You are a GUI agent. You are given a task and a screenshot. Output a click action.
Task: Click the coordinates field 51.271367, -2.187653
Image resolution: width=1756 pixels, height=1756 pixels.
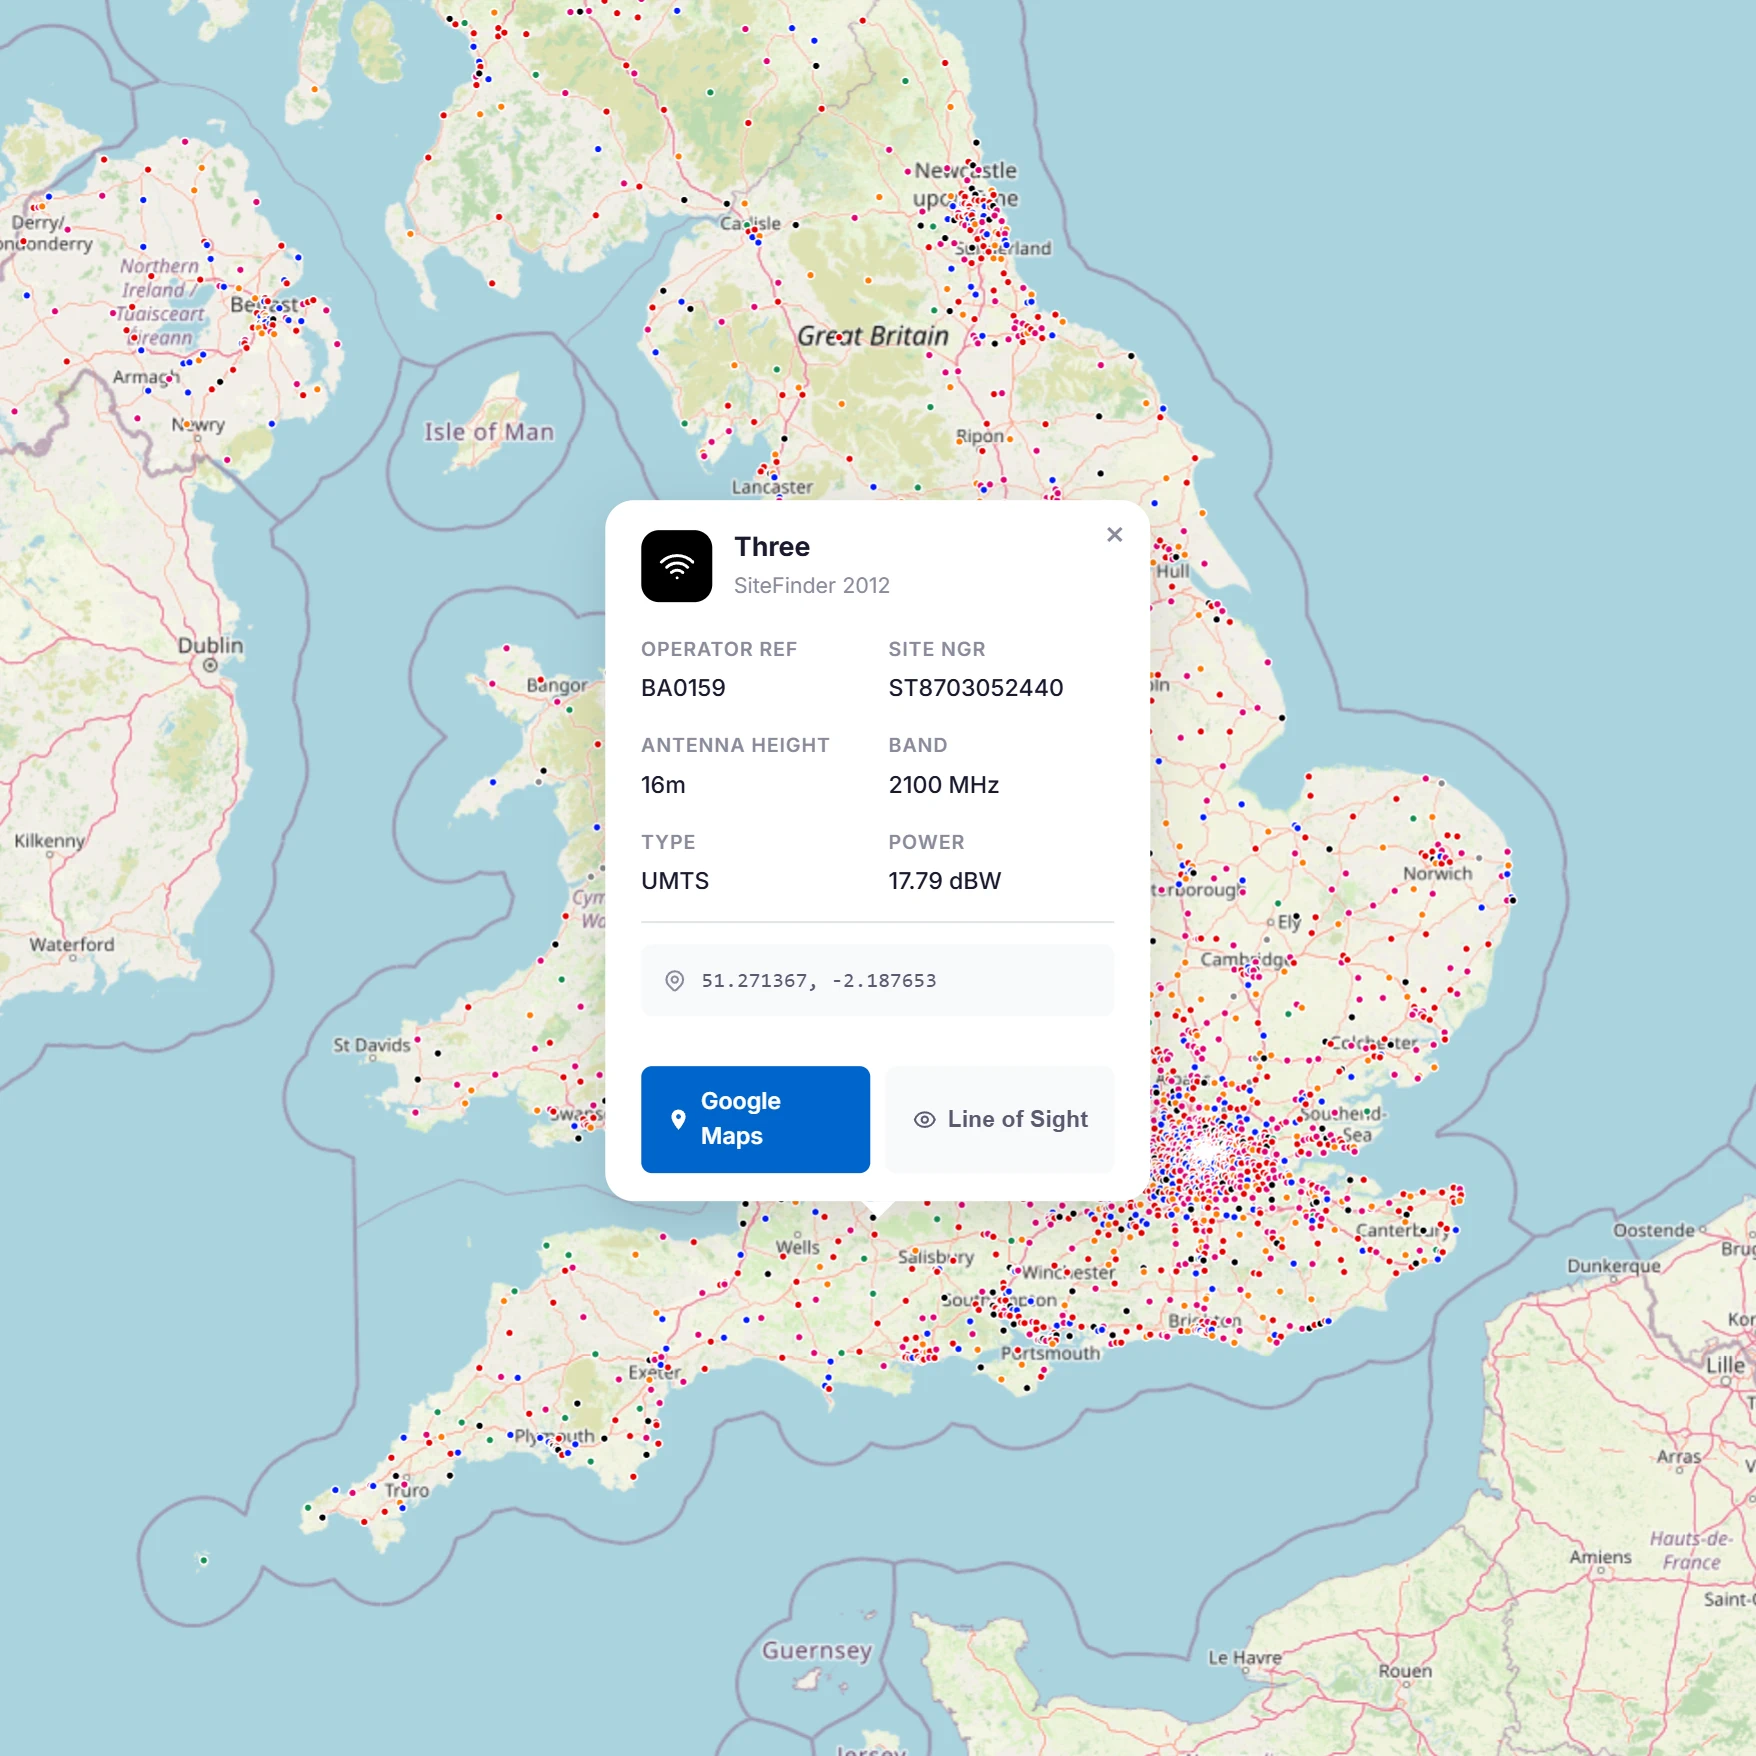[877, 980]
